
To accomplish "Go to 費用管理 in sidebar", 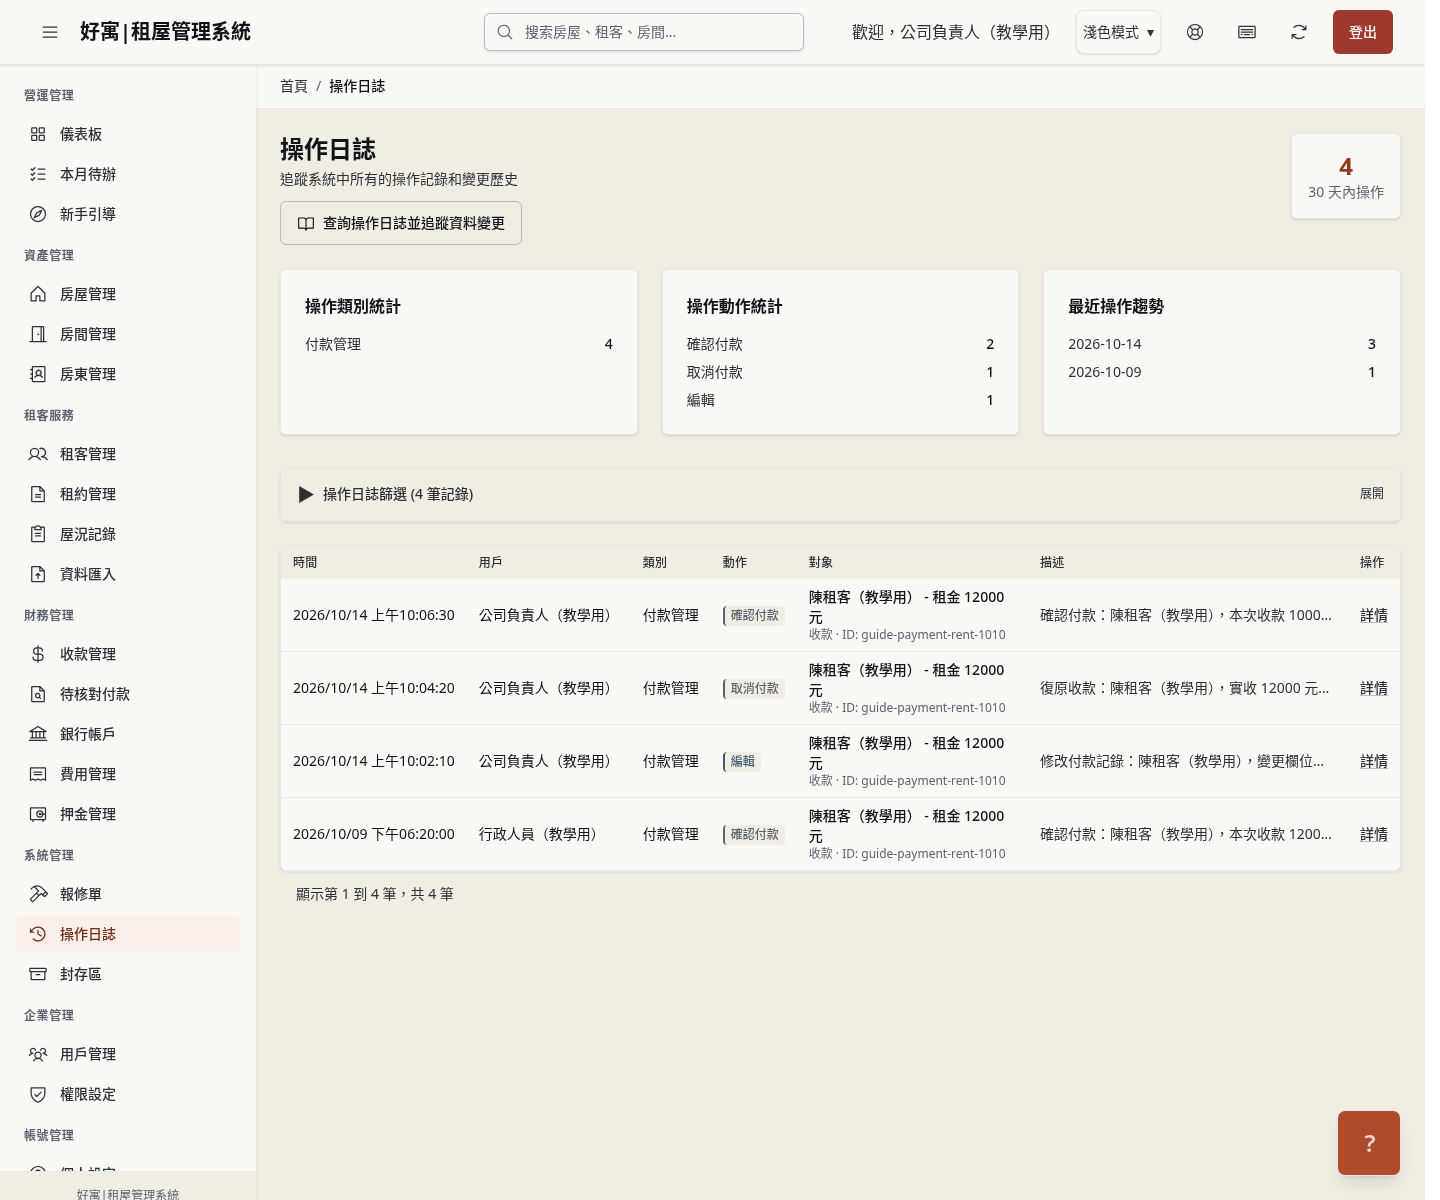I will tap(128, 774).
